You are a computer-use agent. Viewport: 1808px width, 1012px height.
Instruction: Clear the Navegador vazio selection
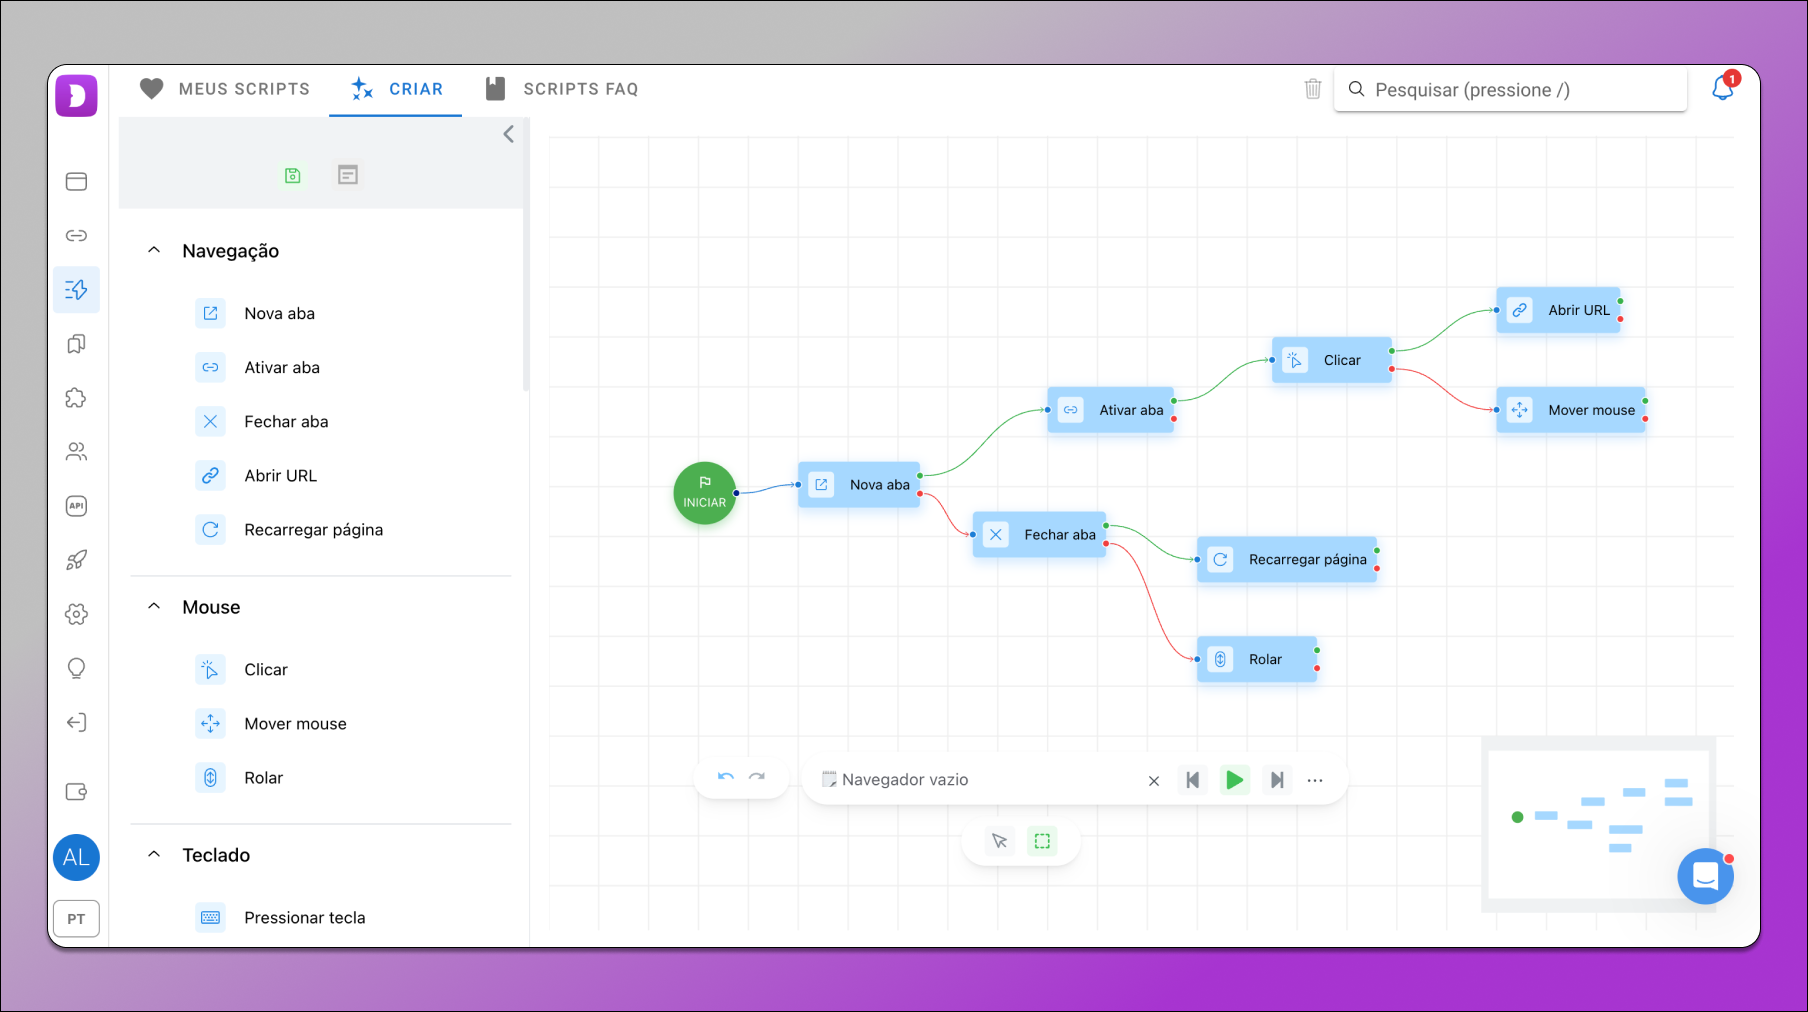click(x=1154, y=781)
